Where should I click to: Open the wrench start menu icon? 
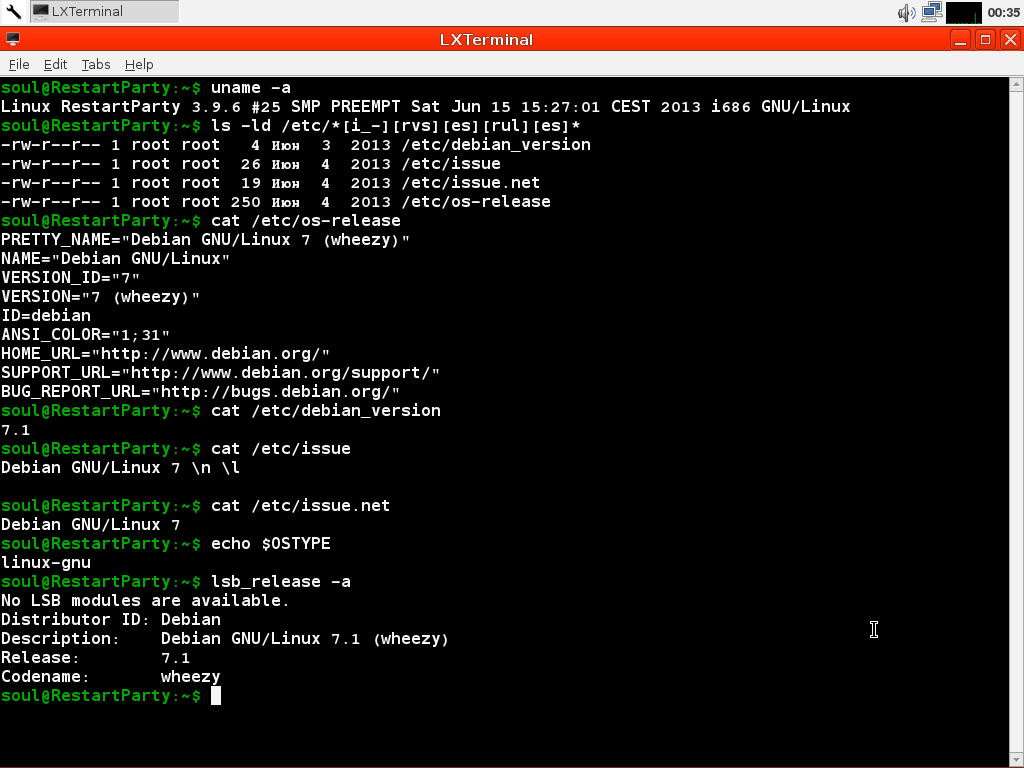(14, 12)
